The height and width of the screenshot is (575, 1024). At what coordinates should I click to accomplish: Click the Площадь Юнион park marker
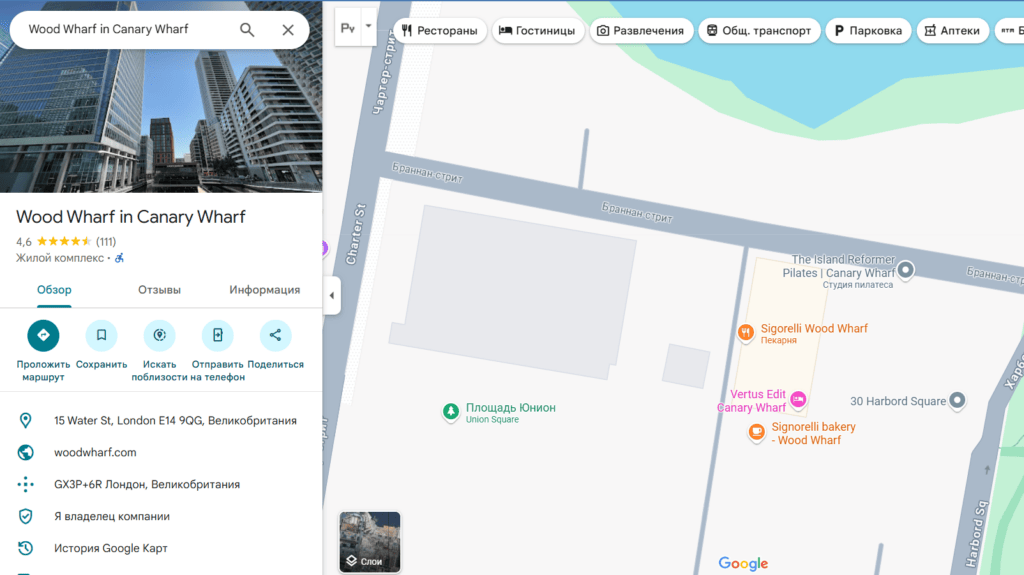coord(451,412)
